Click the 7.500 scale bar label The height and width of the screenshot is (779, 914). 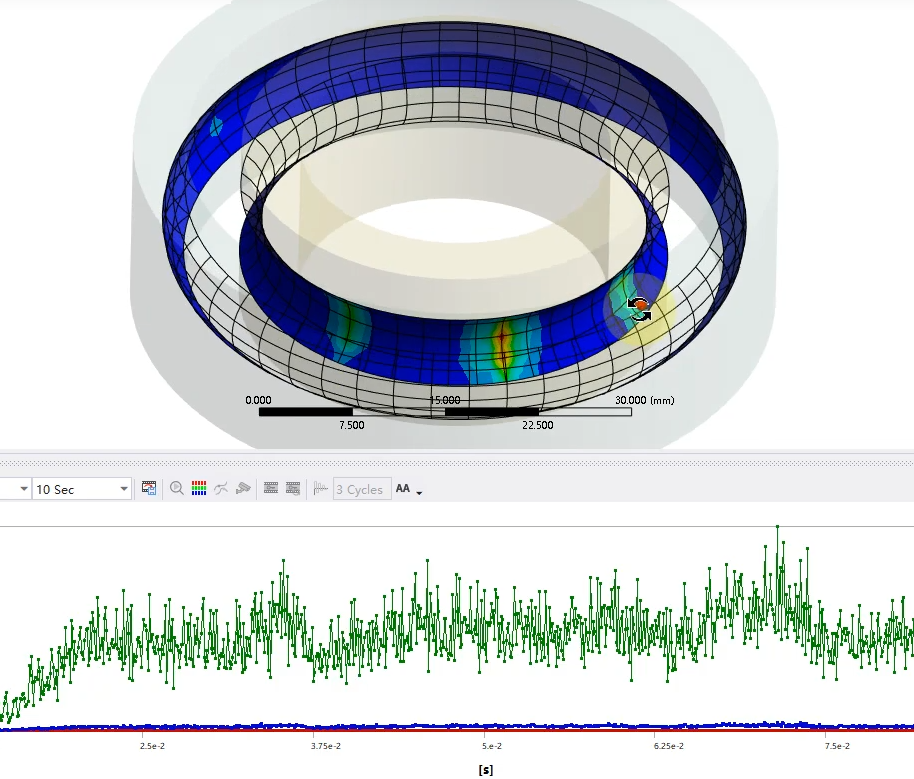click(x=351, y=425)
